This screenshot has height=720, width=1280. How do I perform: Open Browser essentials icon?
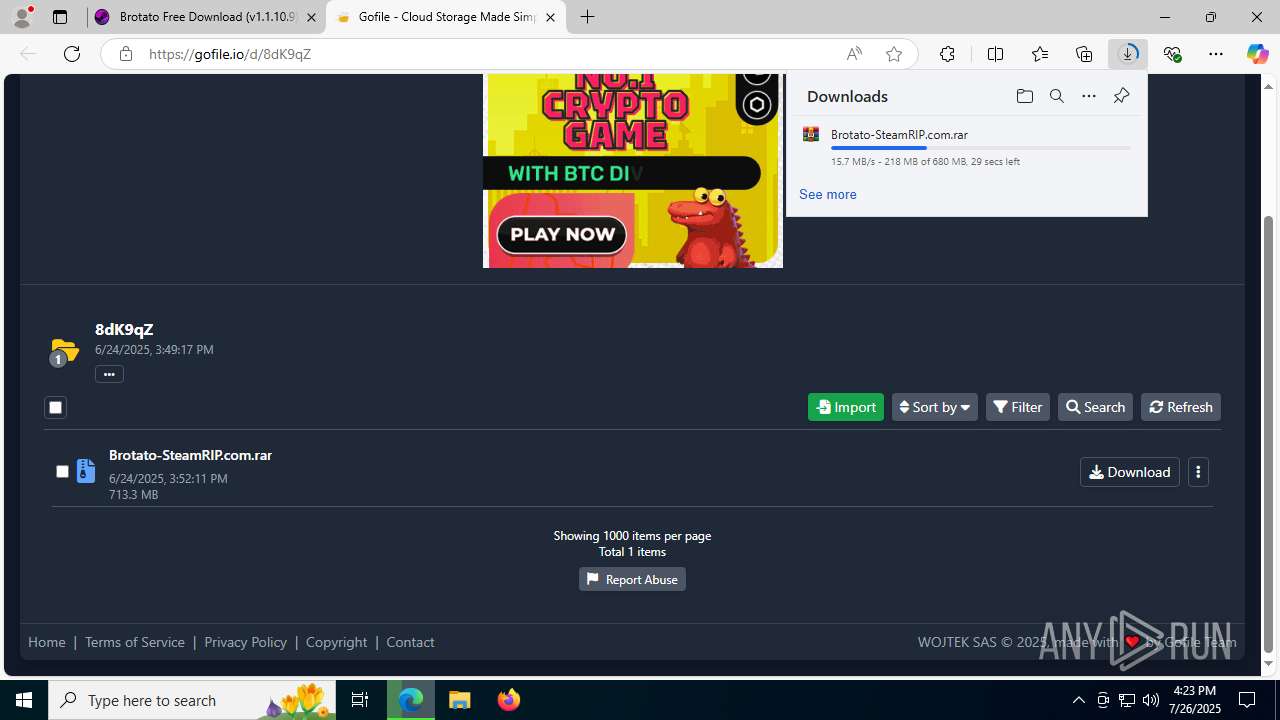click(1172, 54)
